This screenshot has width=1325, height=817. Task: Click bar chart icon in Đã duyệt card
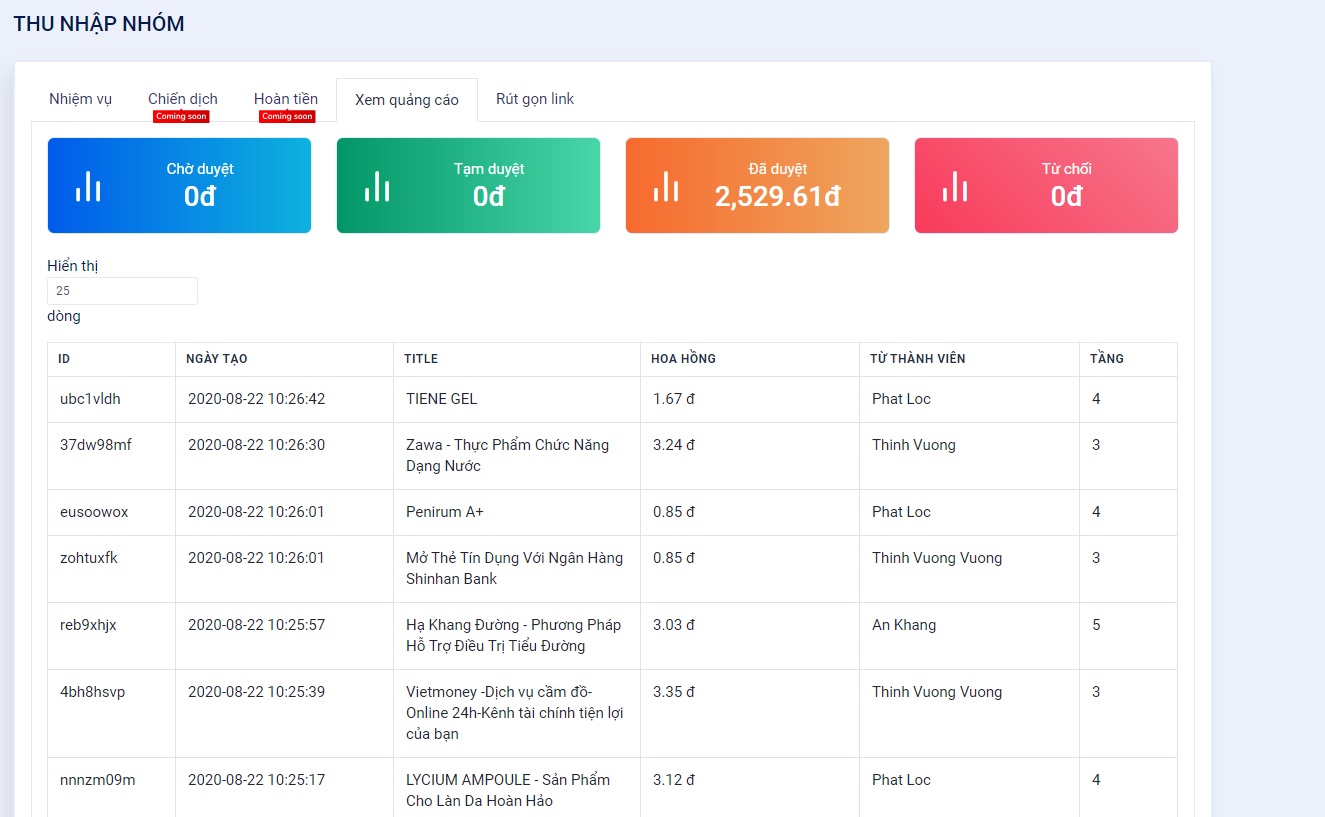pos(666,186)
